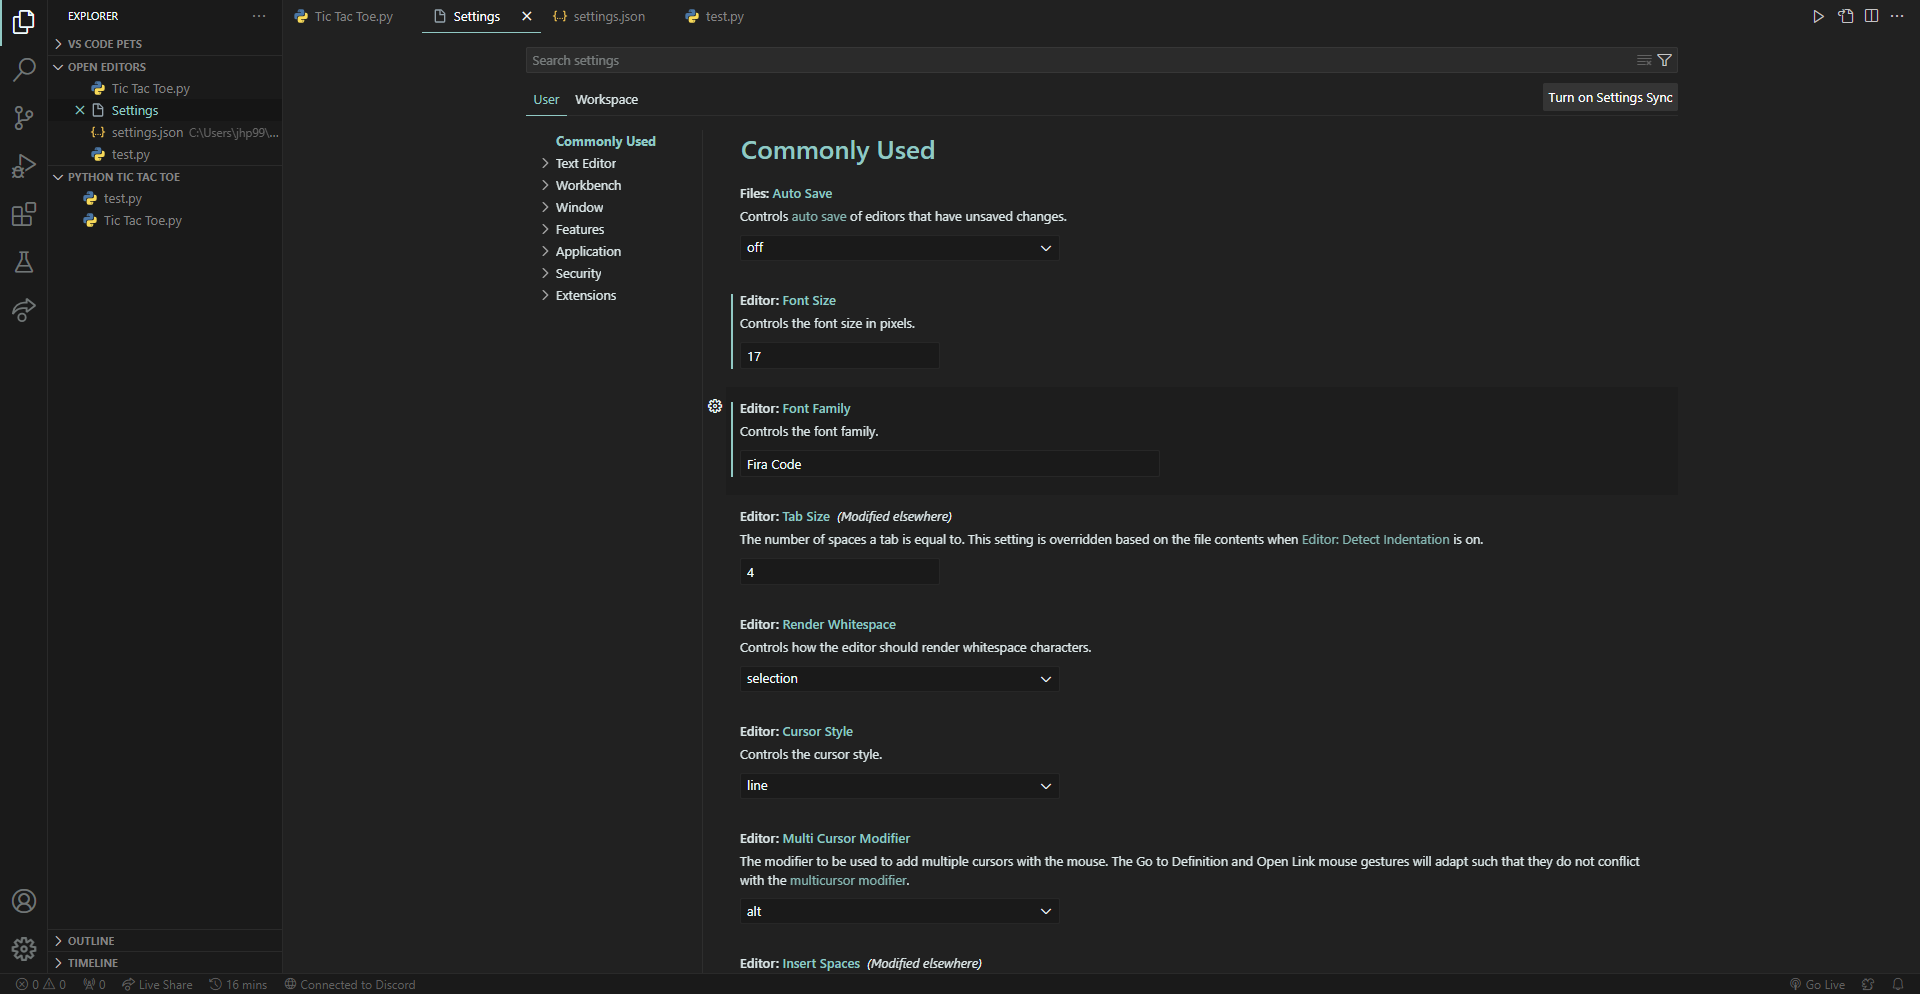Open the Cursor Style dropdown showing line
This screenshot has width=1920, height=994.
pyautogui.click(x=899, y=786)
